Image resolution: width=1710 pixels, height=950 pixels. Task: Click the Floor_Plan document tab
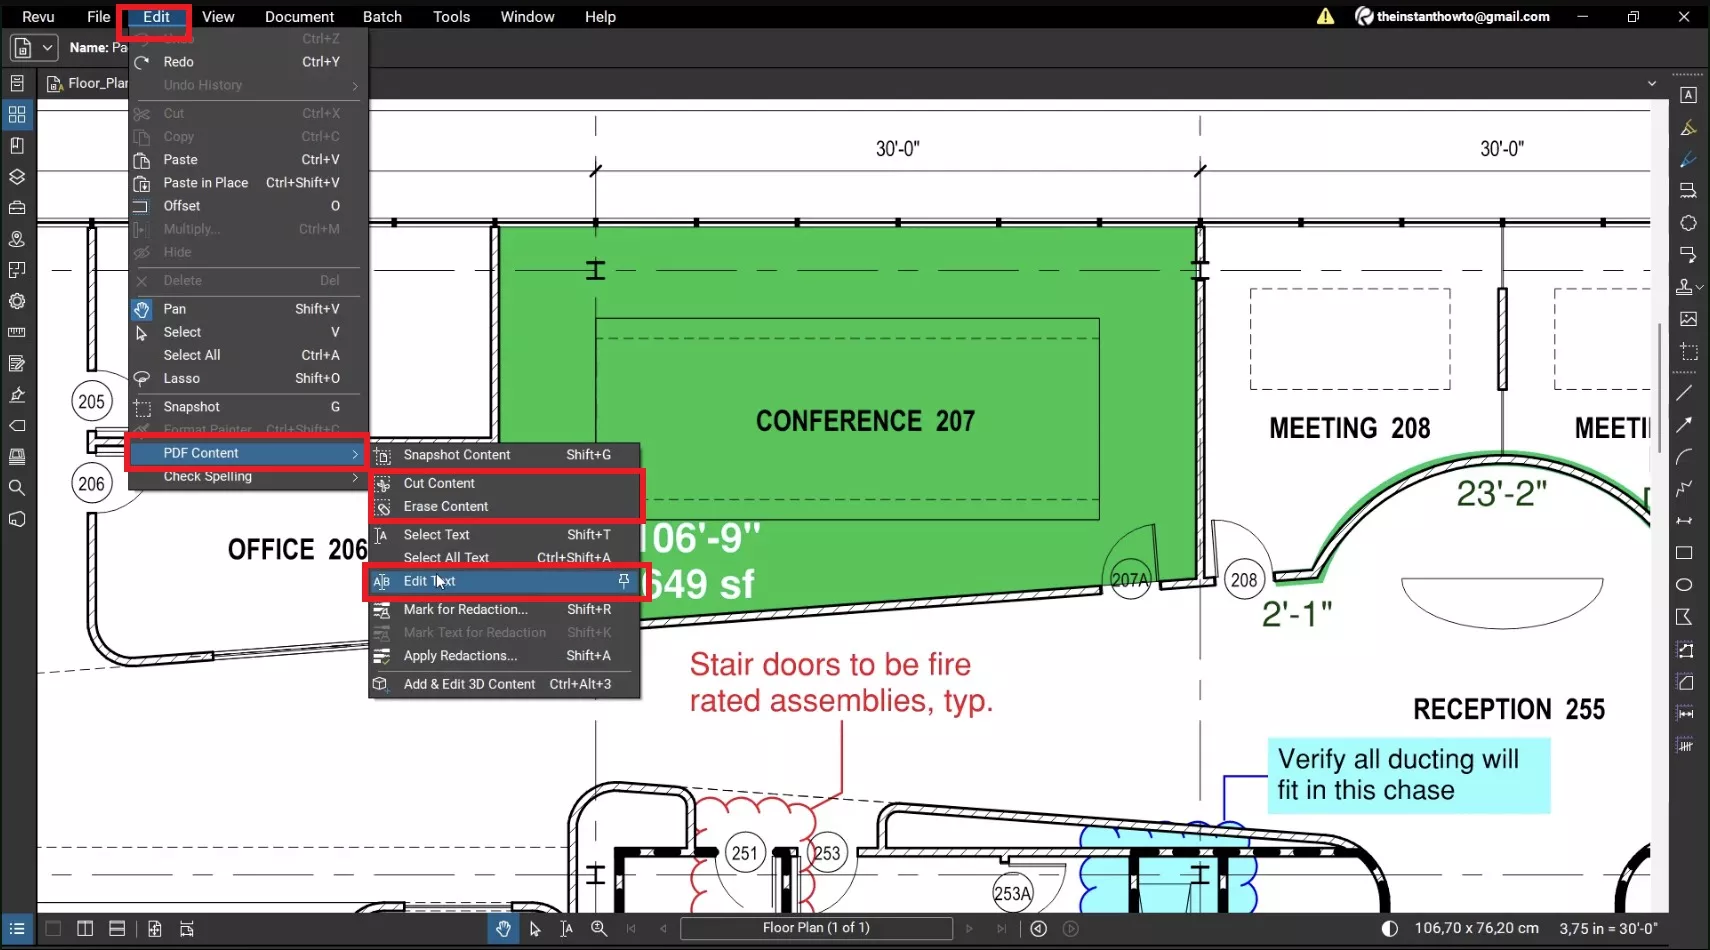(x=87, y=83)
